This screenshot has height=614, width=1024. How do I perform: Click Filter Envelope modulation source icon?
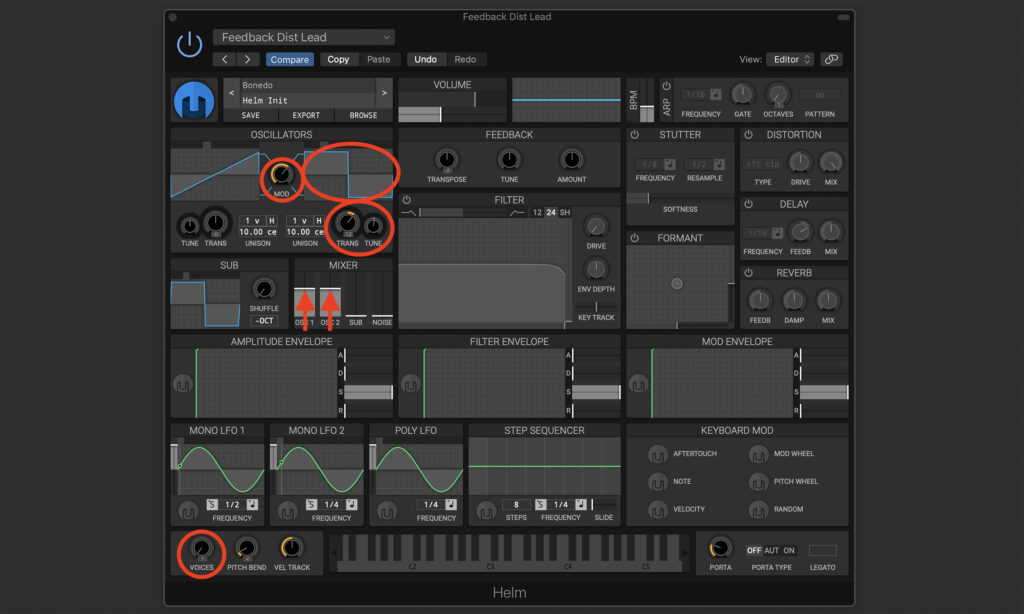(410, 384)
